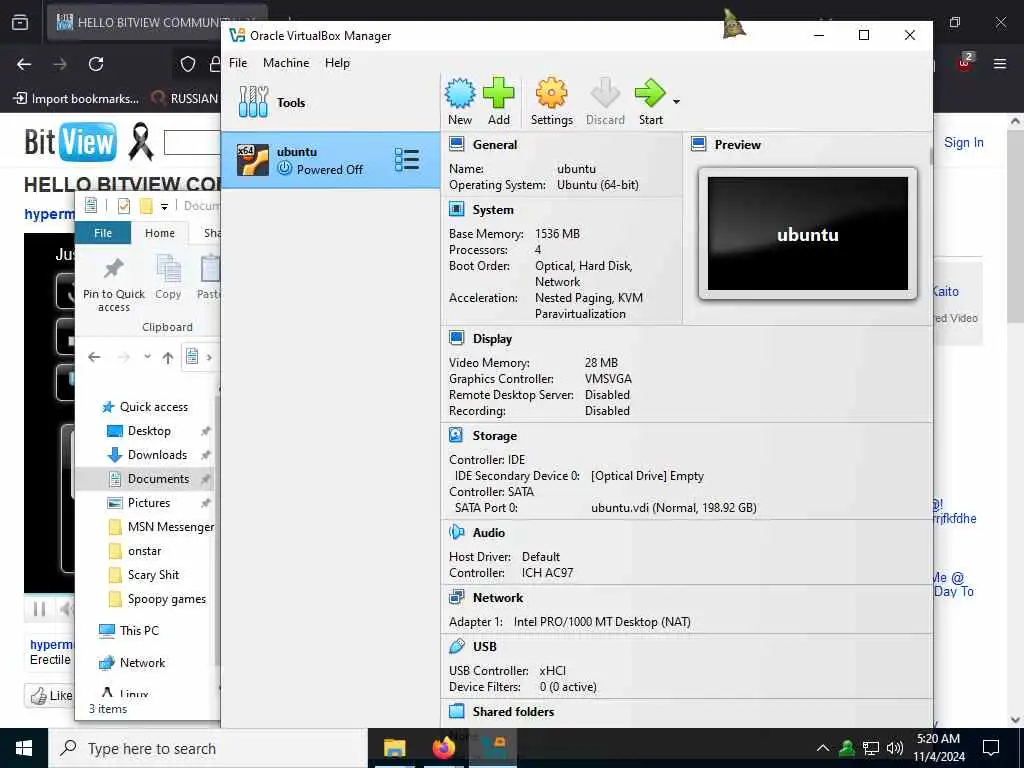Click the Preview panel header

737,144
